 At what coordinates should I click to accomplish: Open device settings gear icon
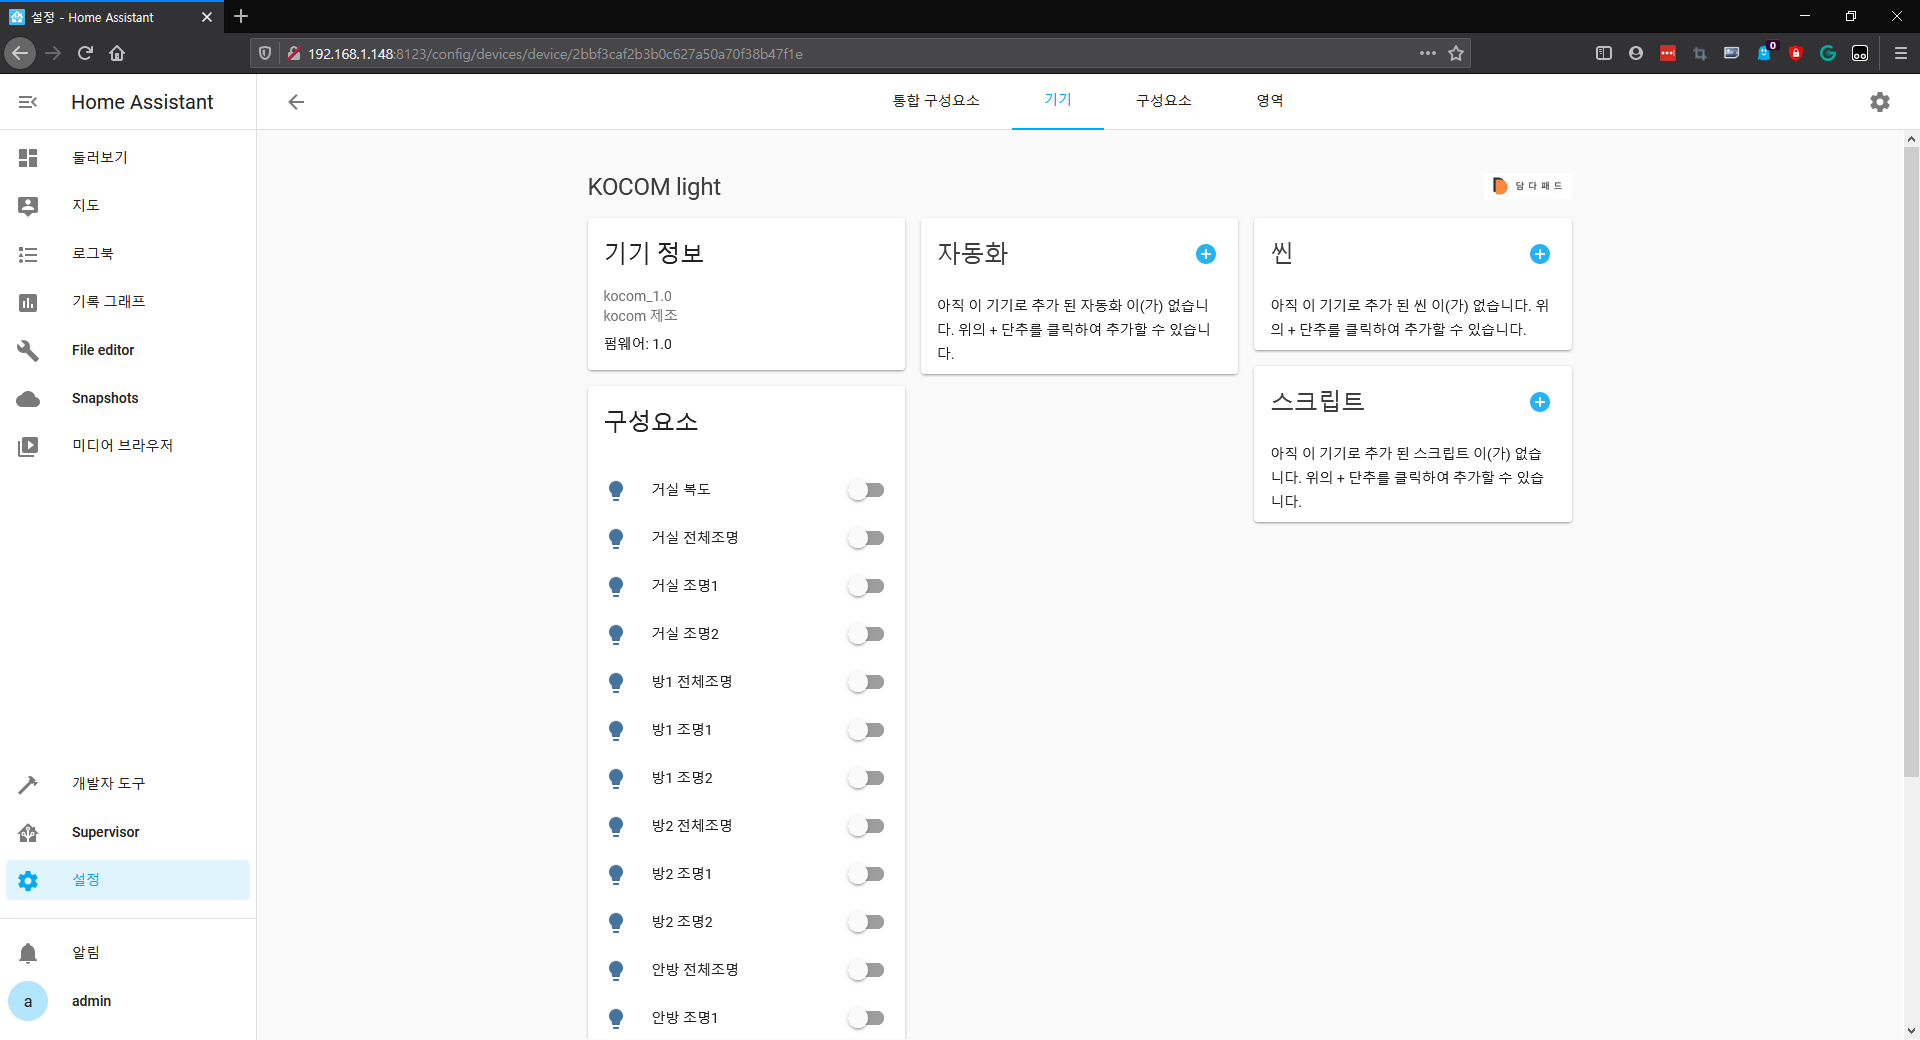(x=1880, y=102)
